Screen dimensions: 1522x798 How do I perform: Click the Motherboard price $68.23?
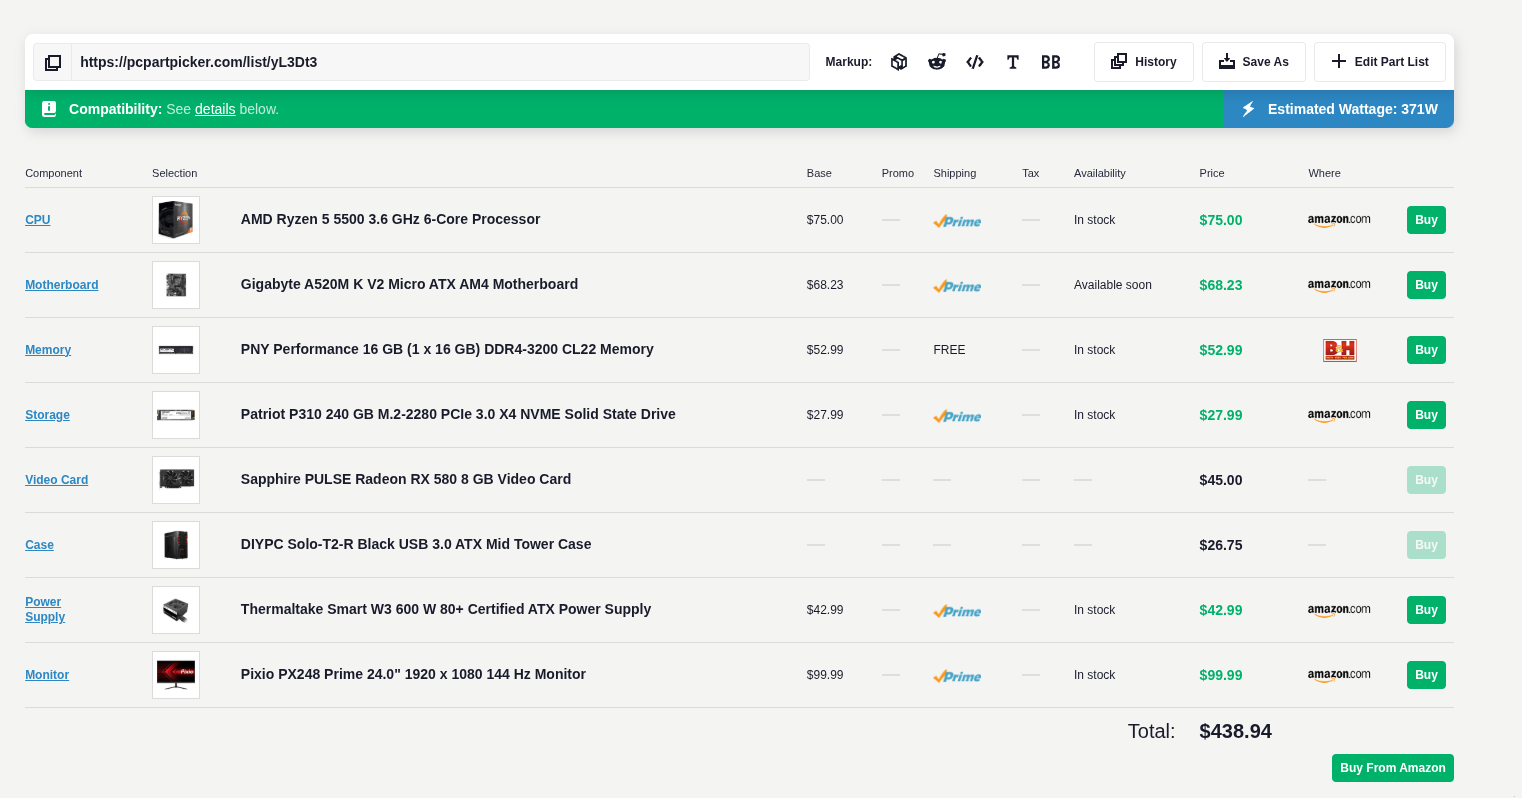pos(1221,285)
